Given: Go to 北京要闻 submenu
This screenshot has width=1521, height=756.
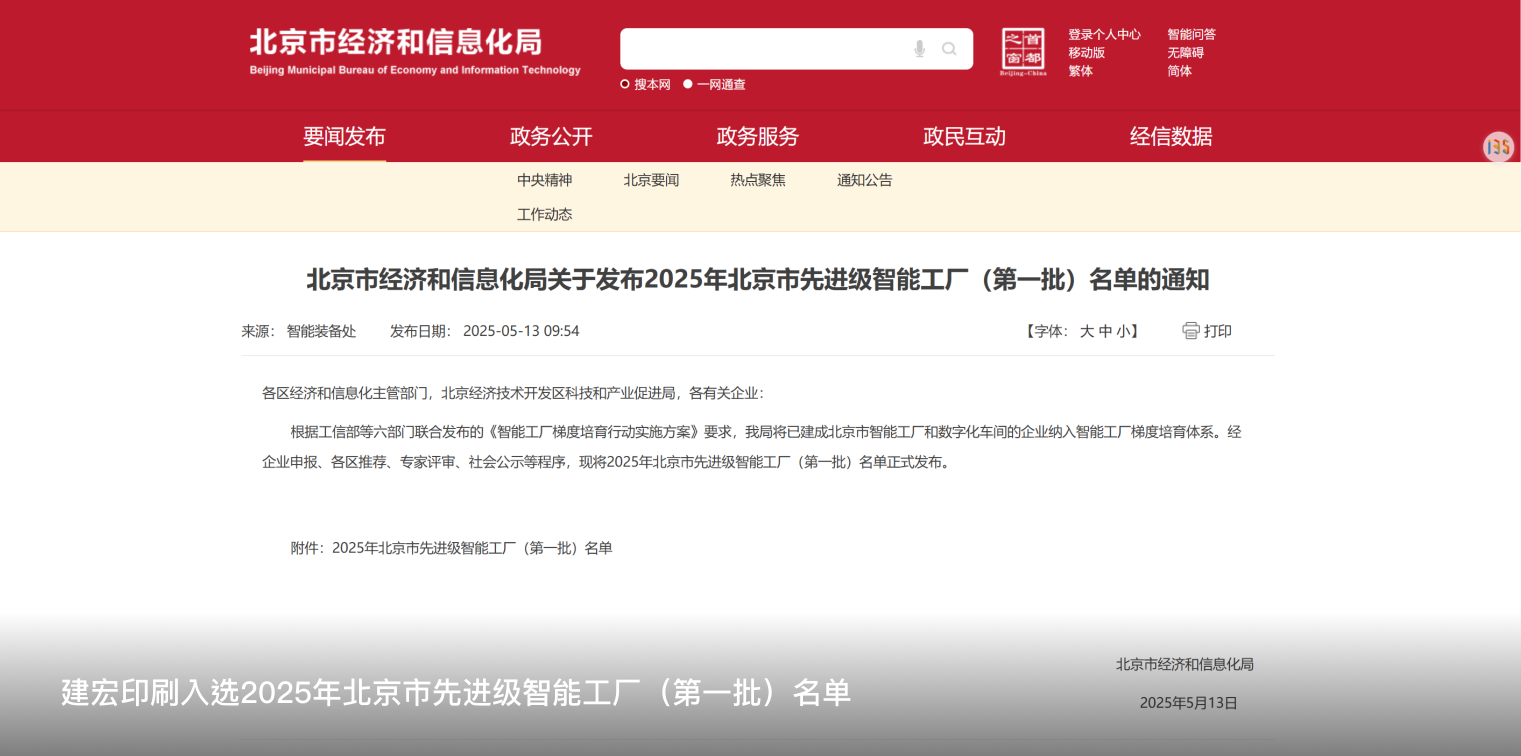Looking at the screenshot, I should point(651,180).
